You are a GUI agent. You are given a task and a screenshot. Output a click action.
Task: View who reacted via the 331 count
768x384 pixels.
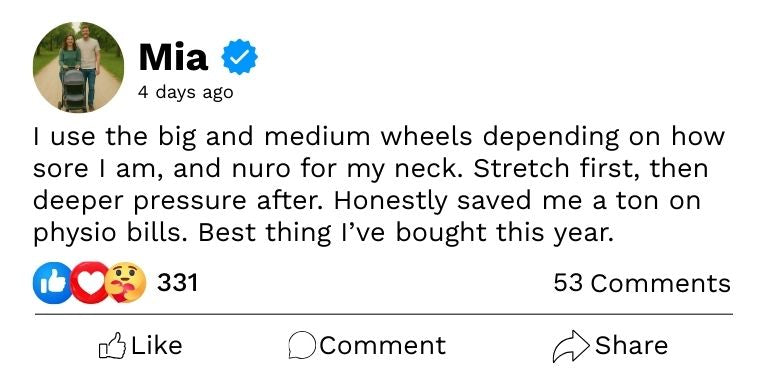(x=177, y=283)
